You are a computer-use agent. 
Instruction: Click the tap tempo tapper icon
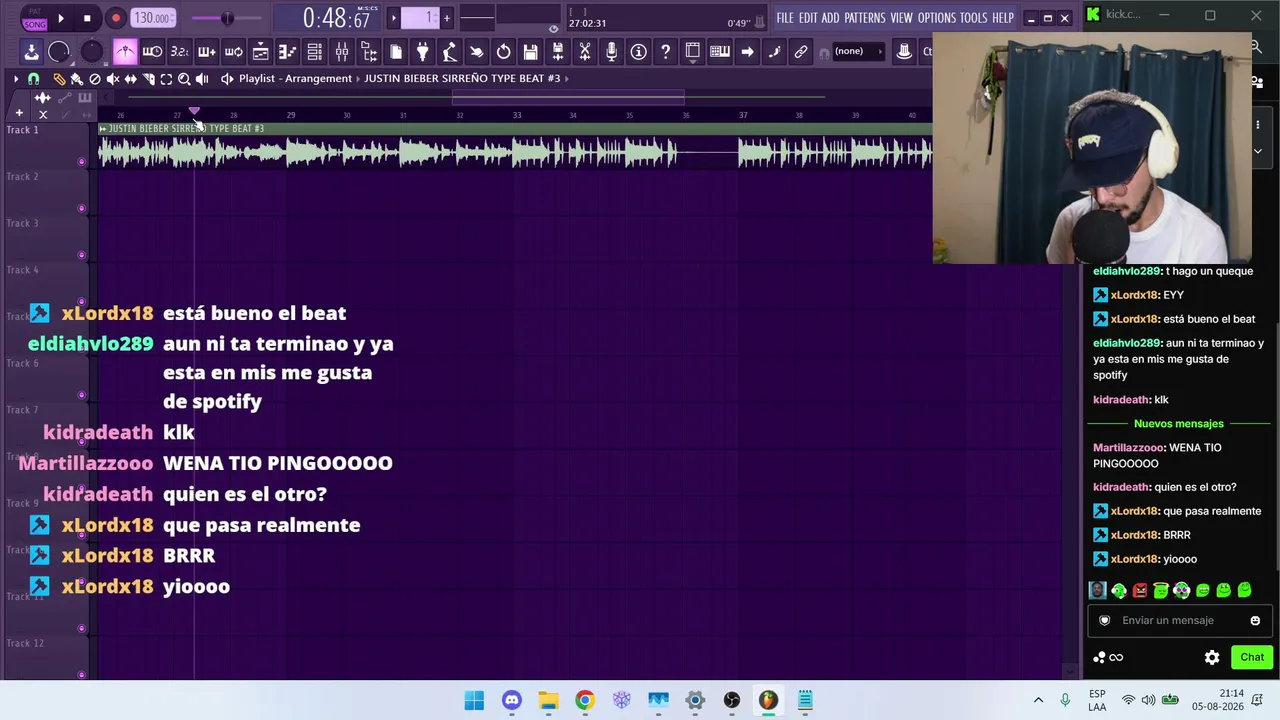(449, 52)
